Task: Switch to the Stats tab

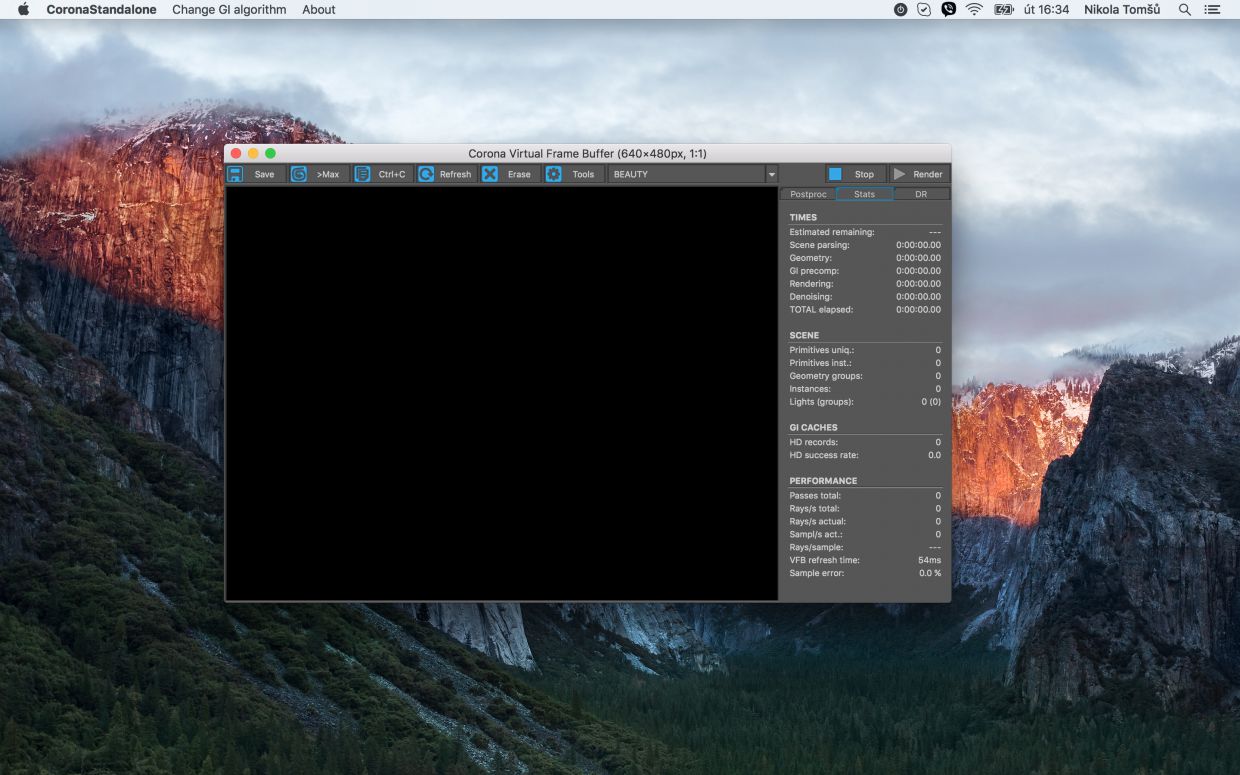Action: click(x=864, y=194)
